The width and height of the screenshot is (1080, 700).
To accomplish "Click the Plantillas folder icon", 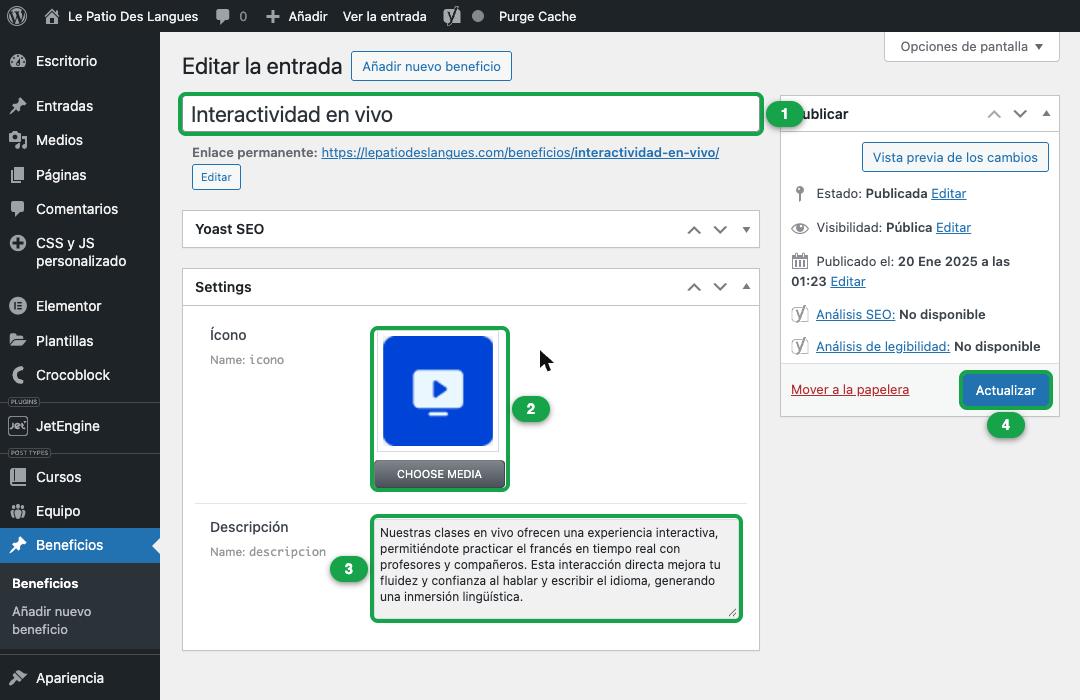I will click(x=18, y=340).
